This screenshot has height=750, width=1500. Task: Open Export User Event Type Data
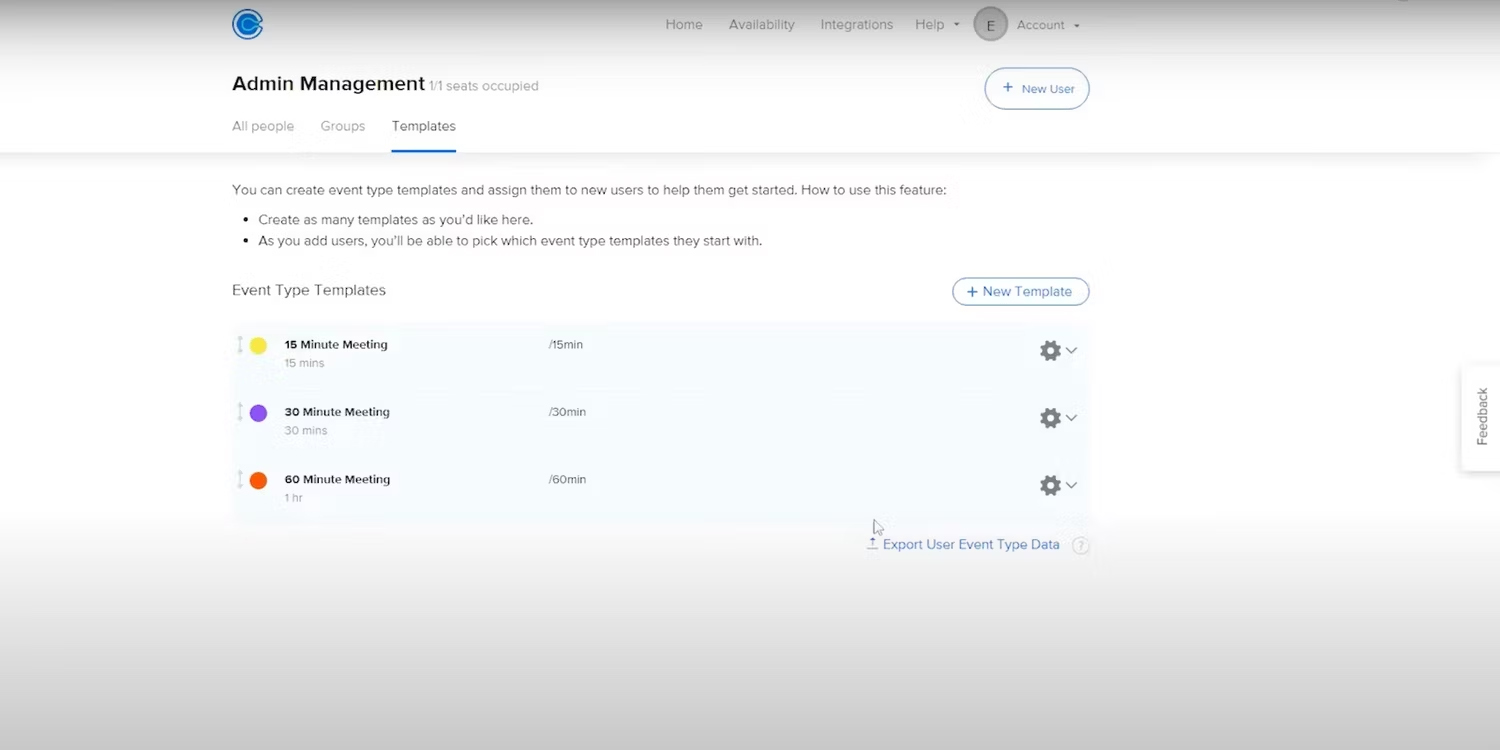point(970,544)
